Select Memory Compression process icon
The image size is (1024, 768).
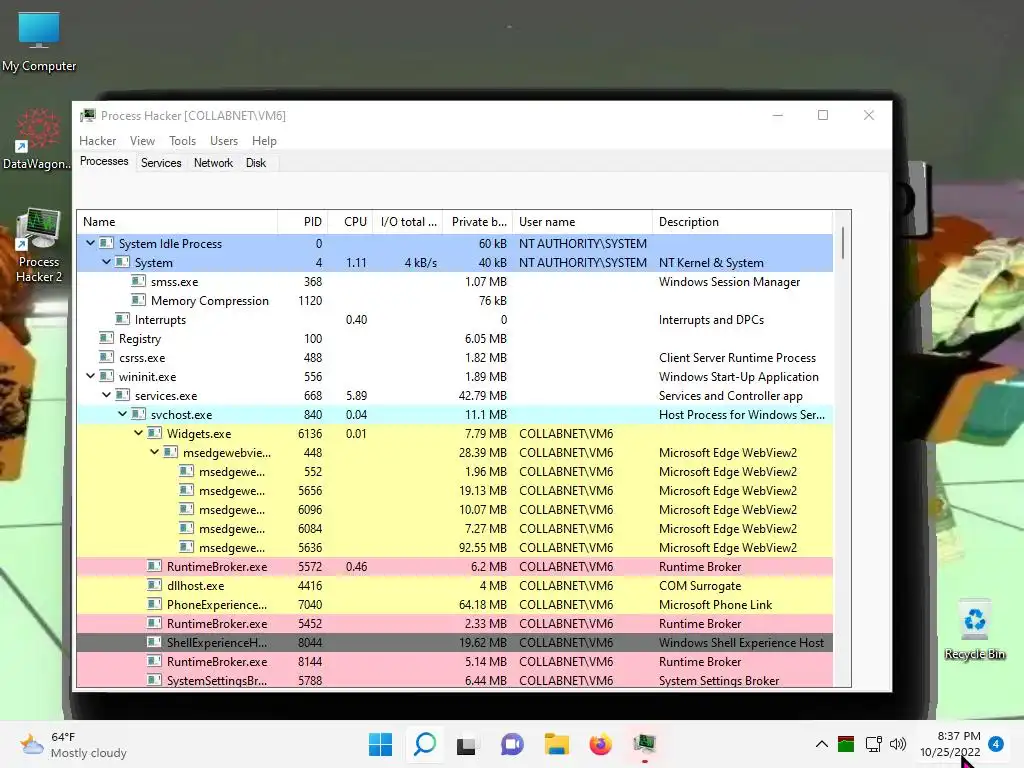(138, 300)
